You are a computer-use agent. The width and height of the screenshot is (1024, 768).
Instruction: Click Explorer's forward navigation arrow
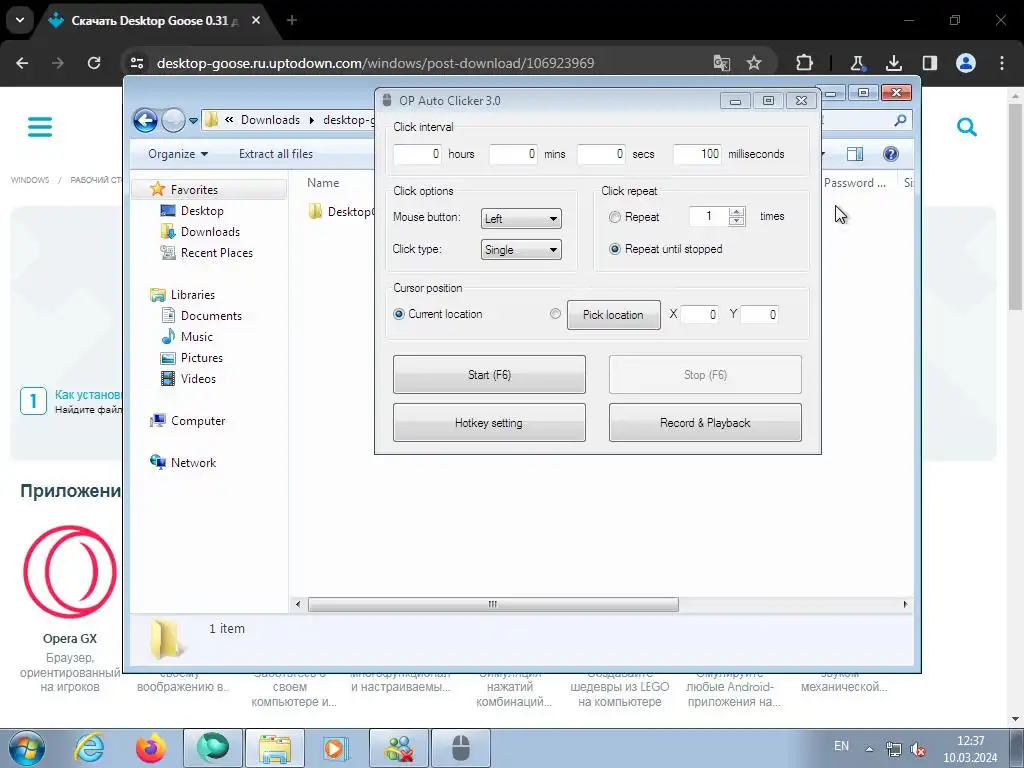[173, 120]
